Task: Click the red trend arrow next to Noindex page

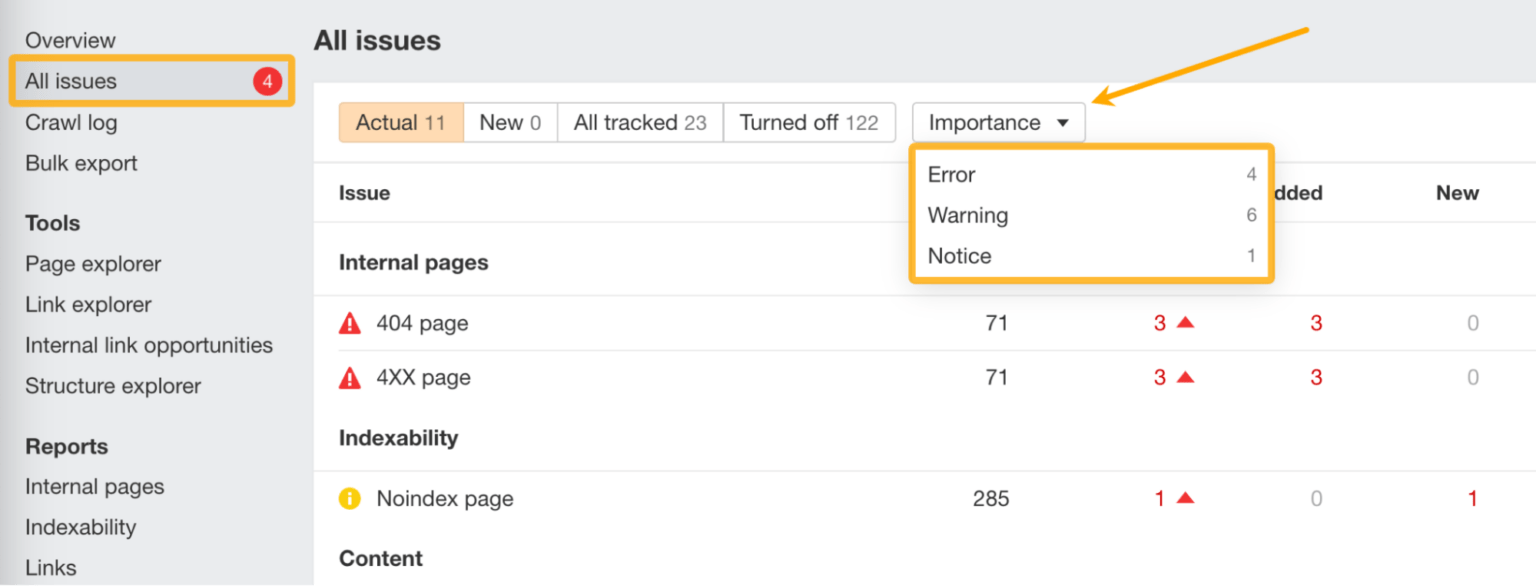Action: [1184, 497]
